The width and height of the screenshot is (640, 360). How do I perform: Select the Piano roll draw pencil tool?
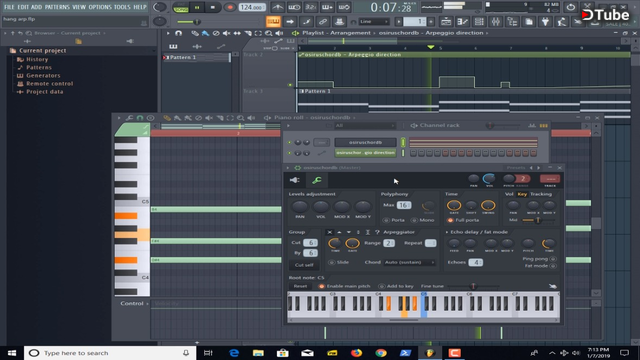[167, 118]
